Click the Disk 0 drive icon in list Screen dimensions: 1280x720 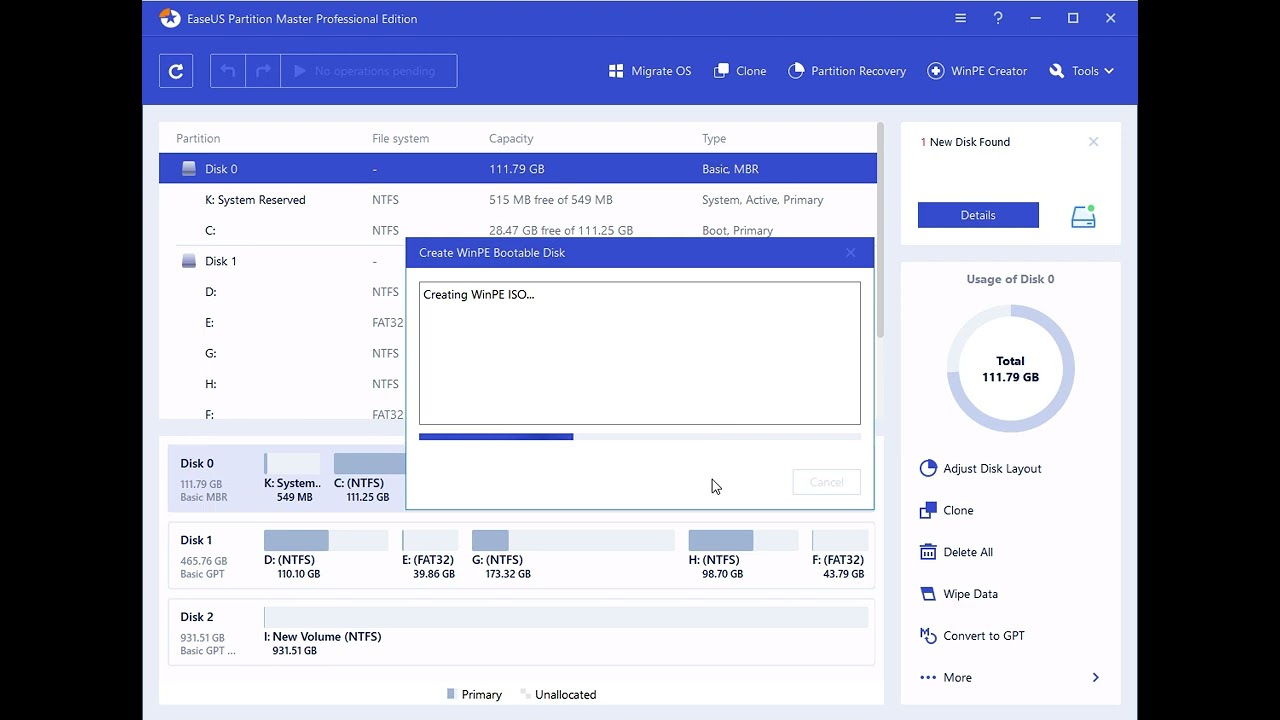[x=189, y=169]
